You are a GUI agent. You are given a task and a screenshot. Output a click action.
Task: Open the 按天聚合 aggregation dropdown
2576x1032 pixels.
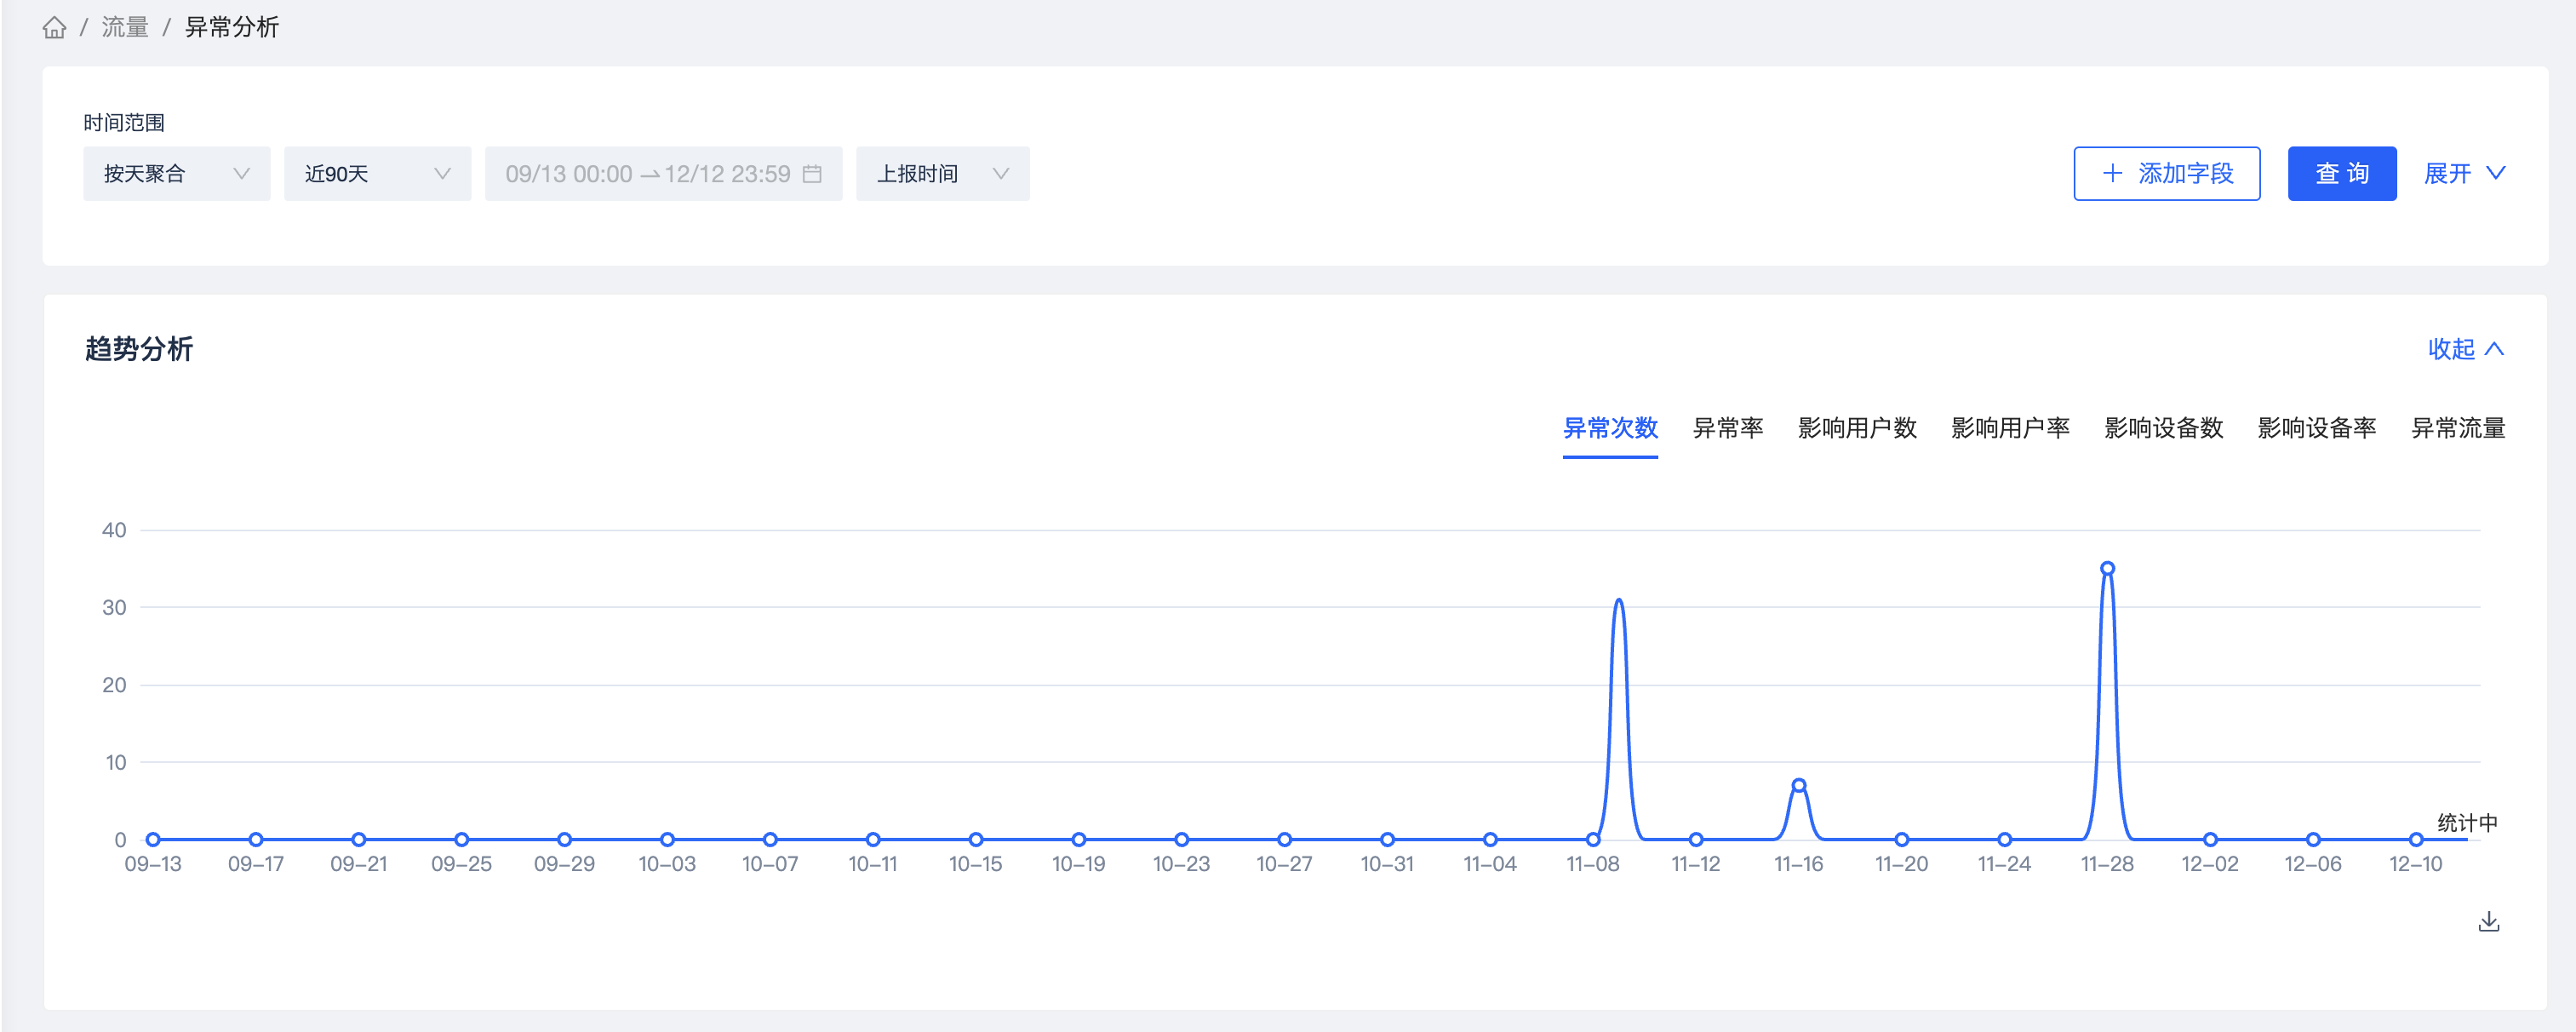tap(176, 174)
